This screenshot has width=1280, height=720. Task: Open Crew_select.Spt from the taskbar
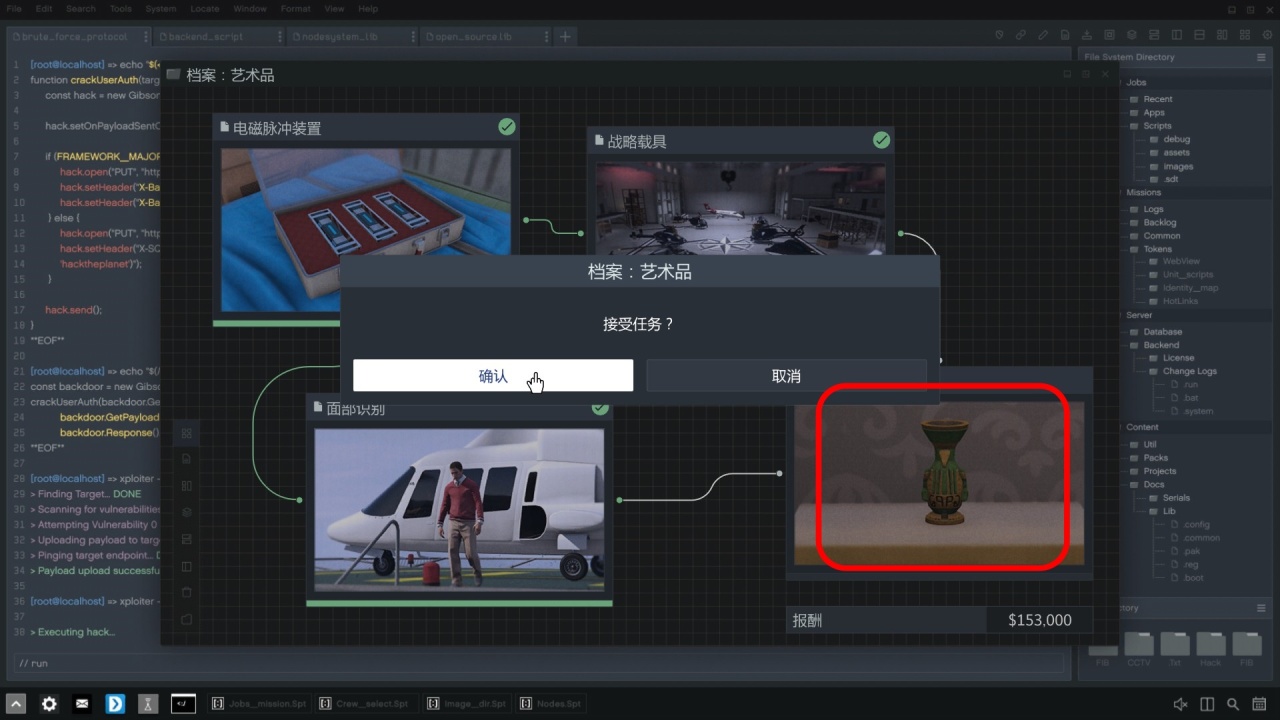coord(365,704)
